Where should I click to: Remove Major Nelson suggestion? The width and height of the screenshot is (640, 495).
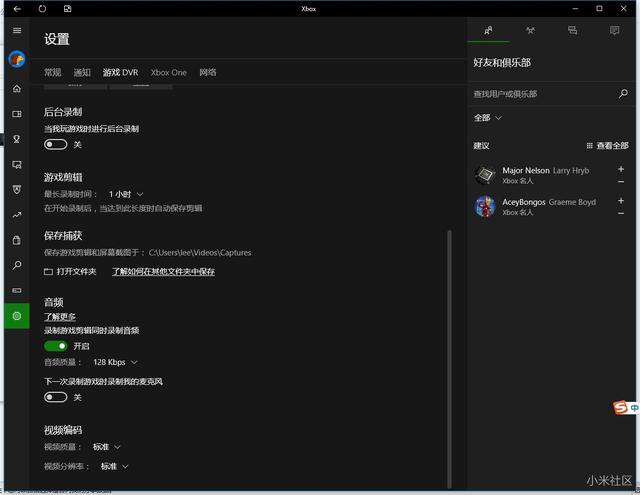pyautogui.click(x=621, y=182)
